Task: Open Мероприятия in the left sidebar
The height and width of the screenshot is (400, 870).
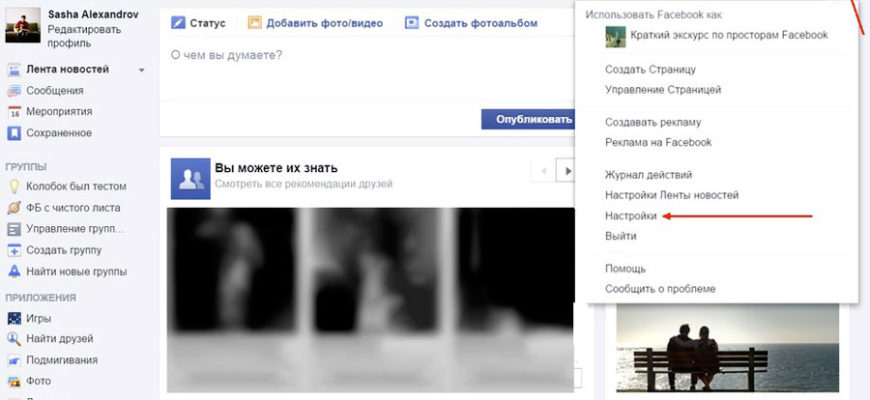Action: tap(59, 112)
